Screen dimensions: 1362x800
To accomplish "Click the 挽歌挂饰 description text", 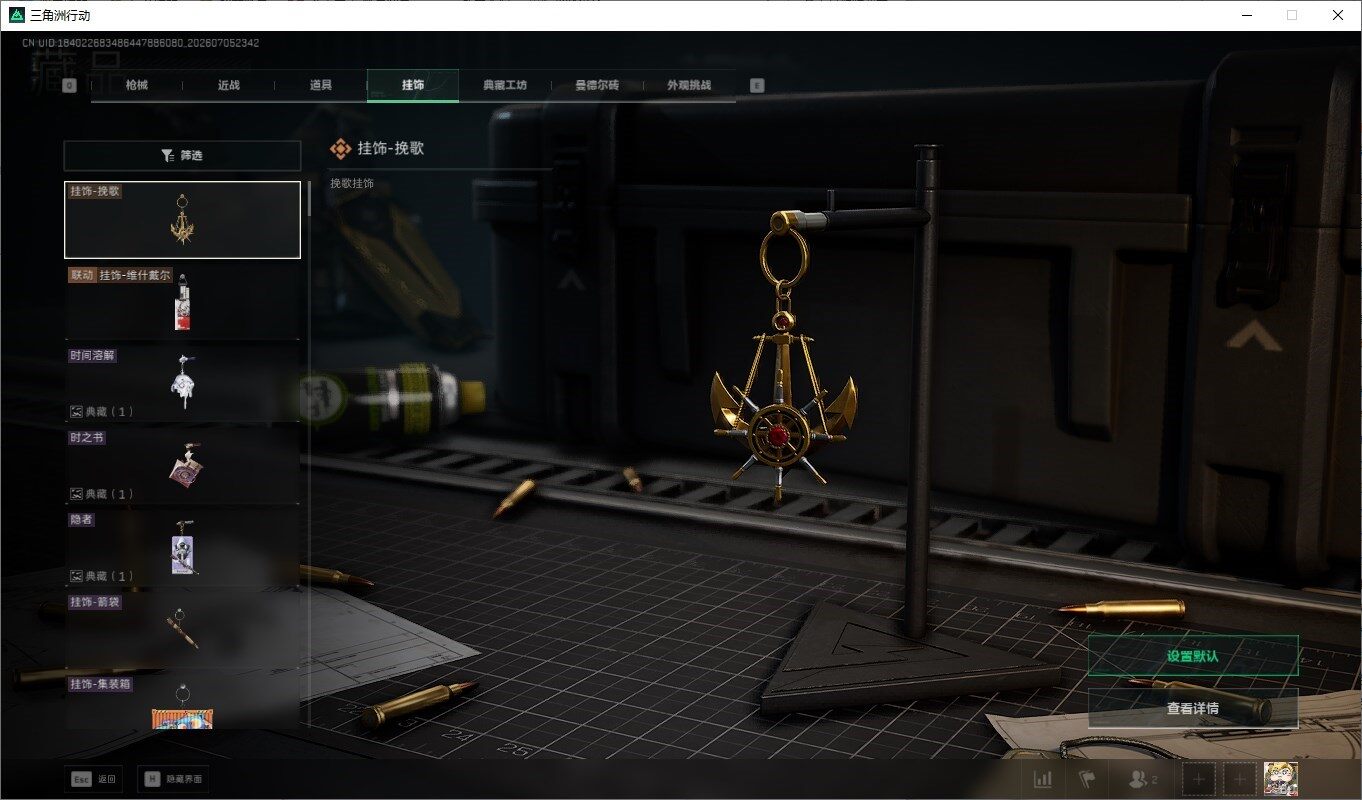I will pyautogui.click(x=352, y=184).
